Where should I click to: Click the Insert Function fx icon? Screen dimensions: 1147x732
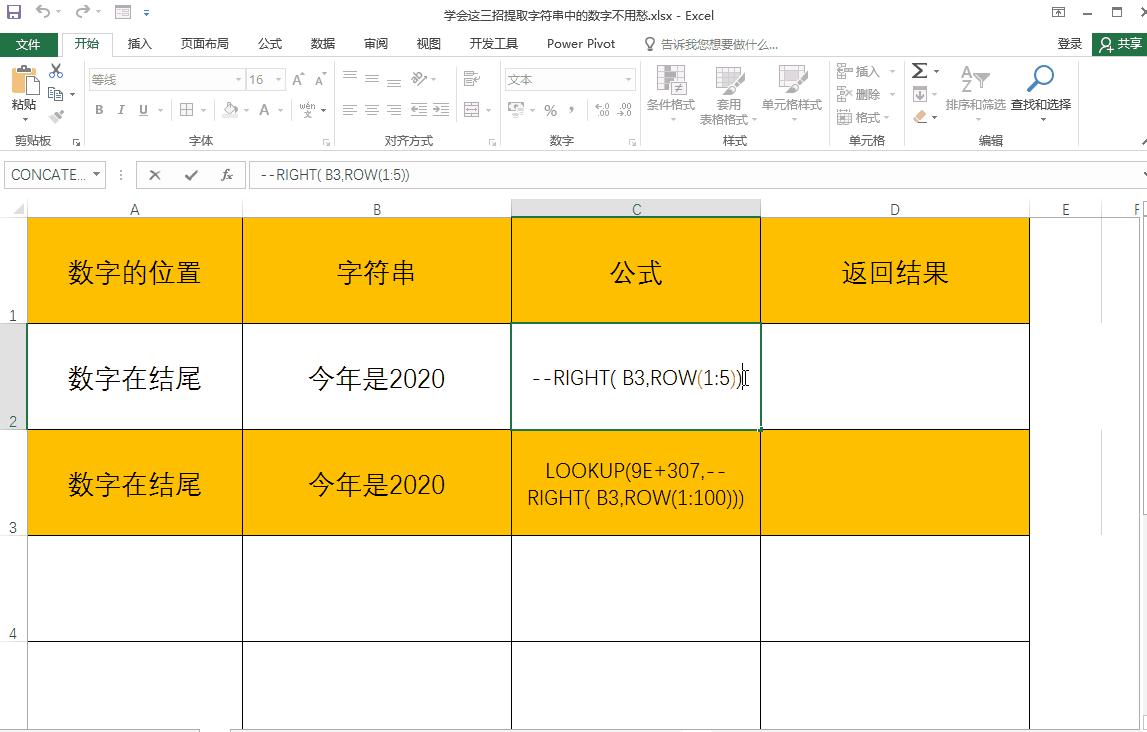(x=227, y=174)
